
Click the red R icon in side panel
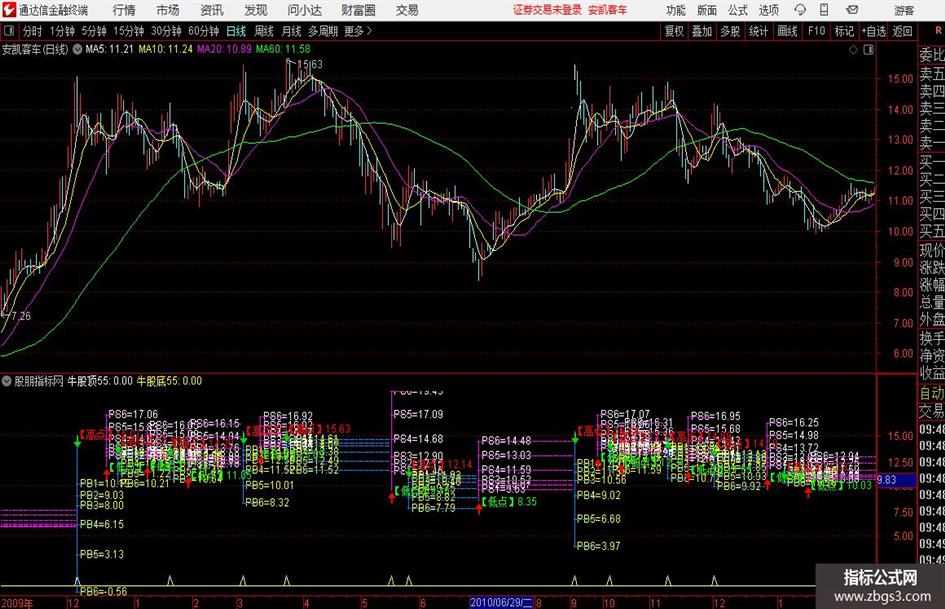(938, 31)
